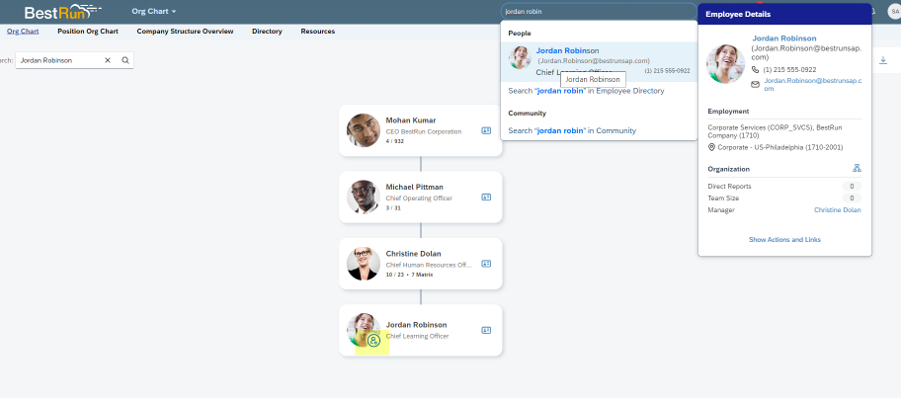
Task: Clear the Jordan Robinson search field
Action: click(107, 60)
